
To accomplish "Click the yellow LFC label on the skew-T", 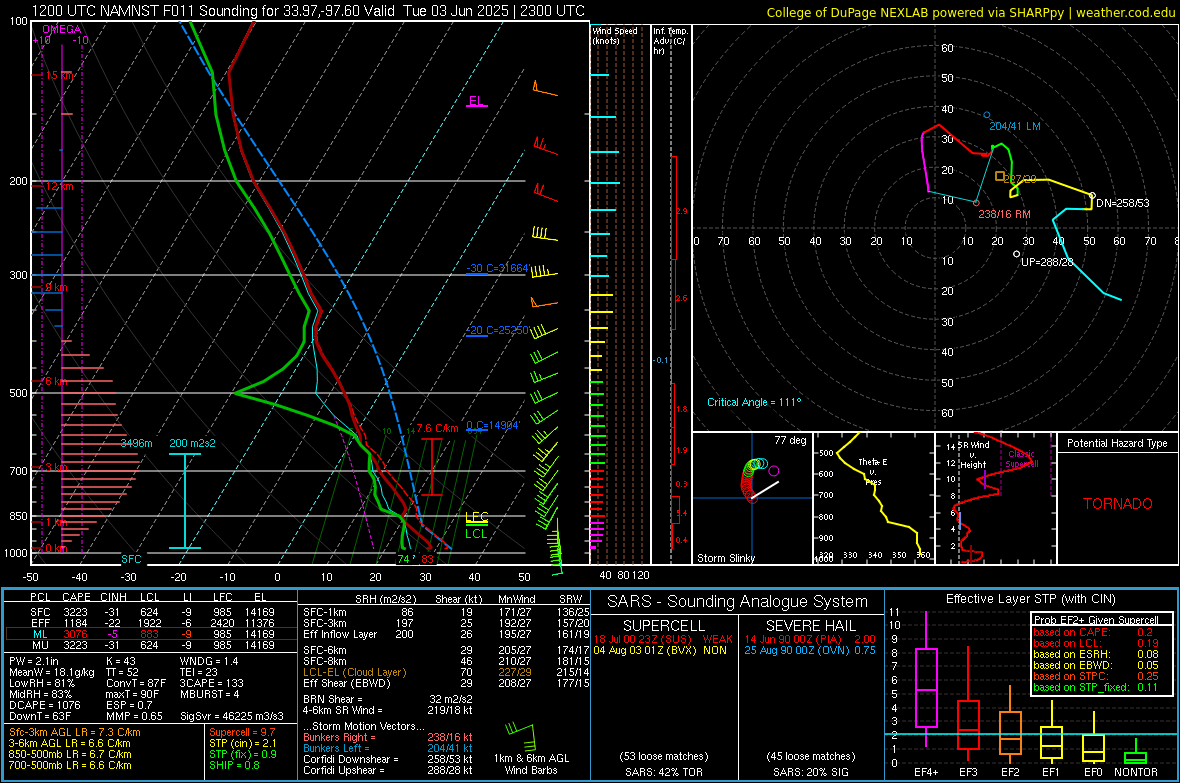I will (477, 516).
